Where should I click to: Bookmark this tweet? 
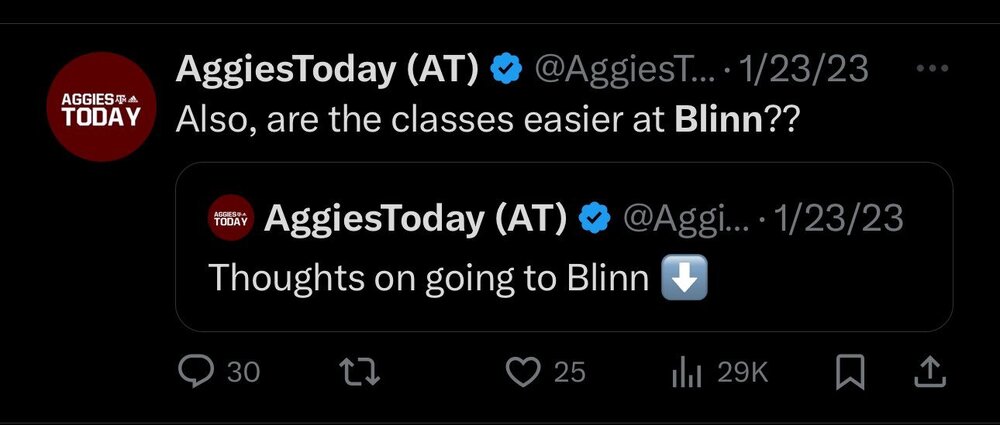tap(849, 372)
